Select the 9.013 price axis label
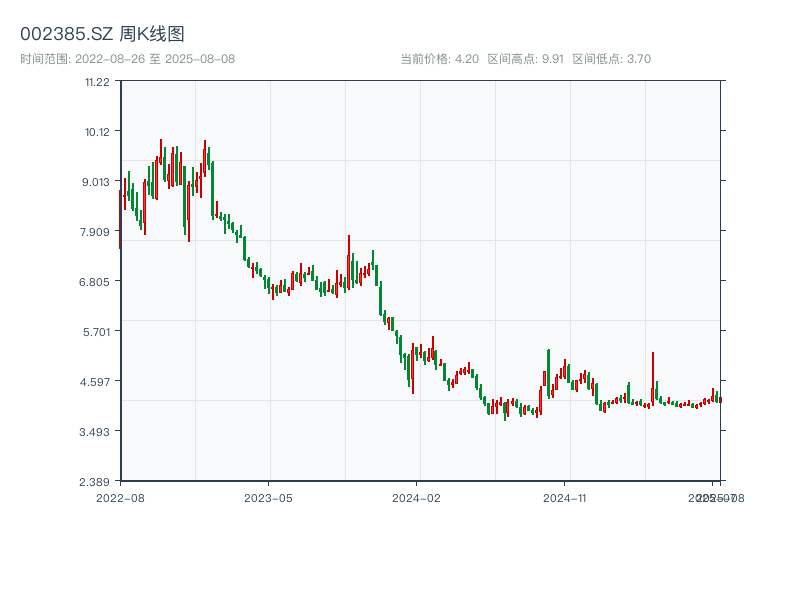The image size is (800, 600). [97, 181]
